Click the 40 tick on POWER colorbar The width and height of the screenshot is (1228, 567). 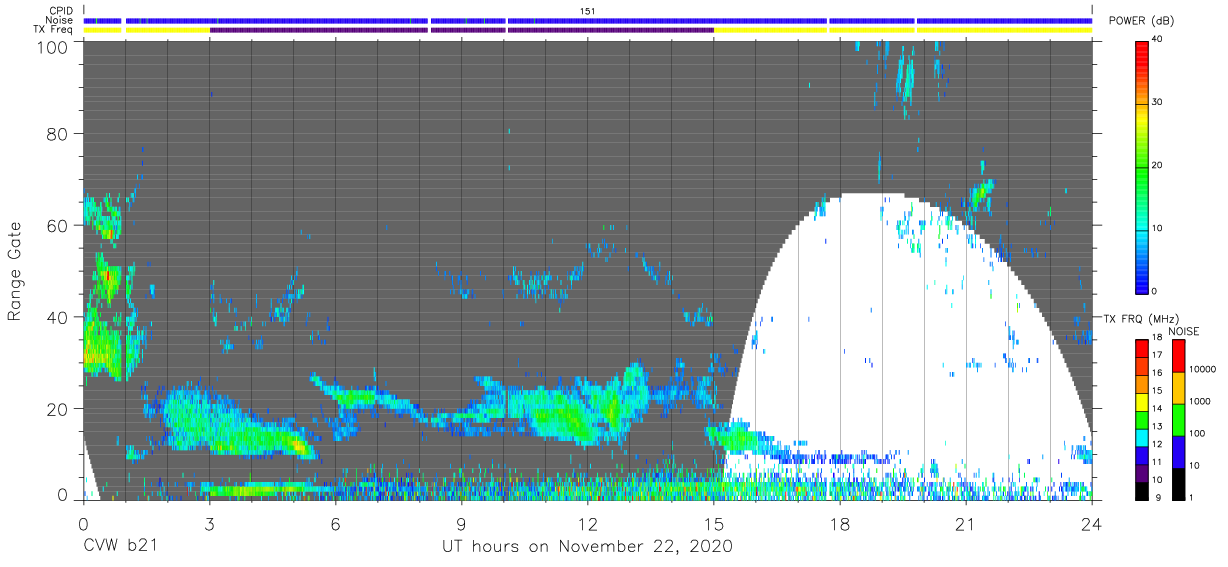[1158, 40]
